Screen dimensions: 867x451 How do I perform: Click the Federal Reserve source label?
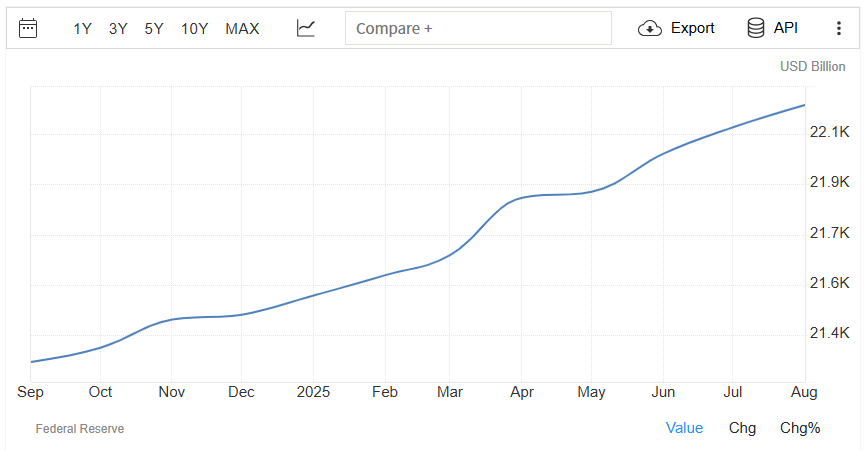[80, 429]
